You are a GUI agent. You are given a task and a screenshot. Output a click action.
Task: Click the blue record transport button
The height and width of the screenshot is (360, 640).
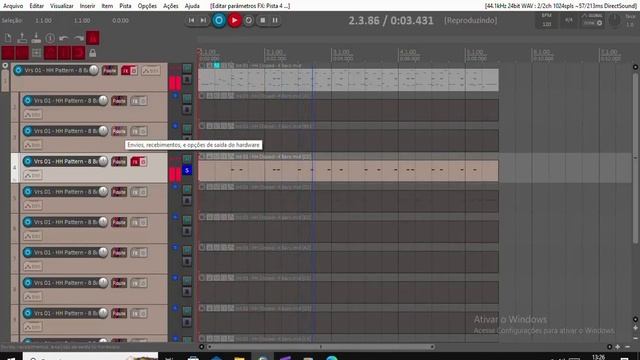pyautogui.click(x=219, y=20)
